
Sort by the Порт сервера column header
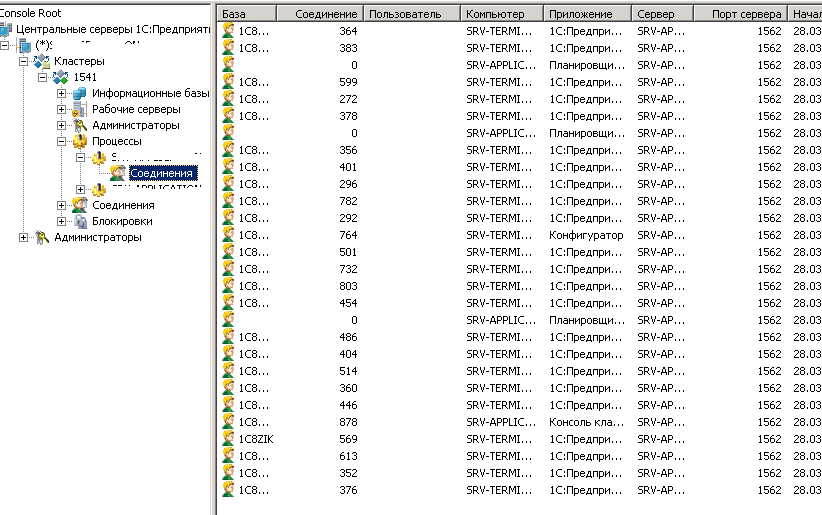click(741, 14)
